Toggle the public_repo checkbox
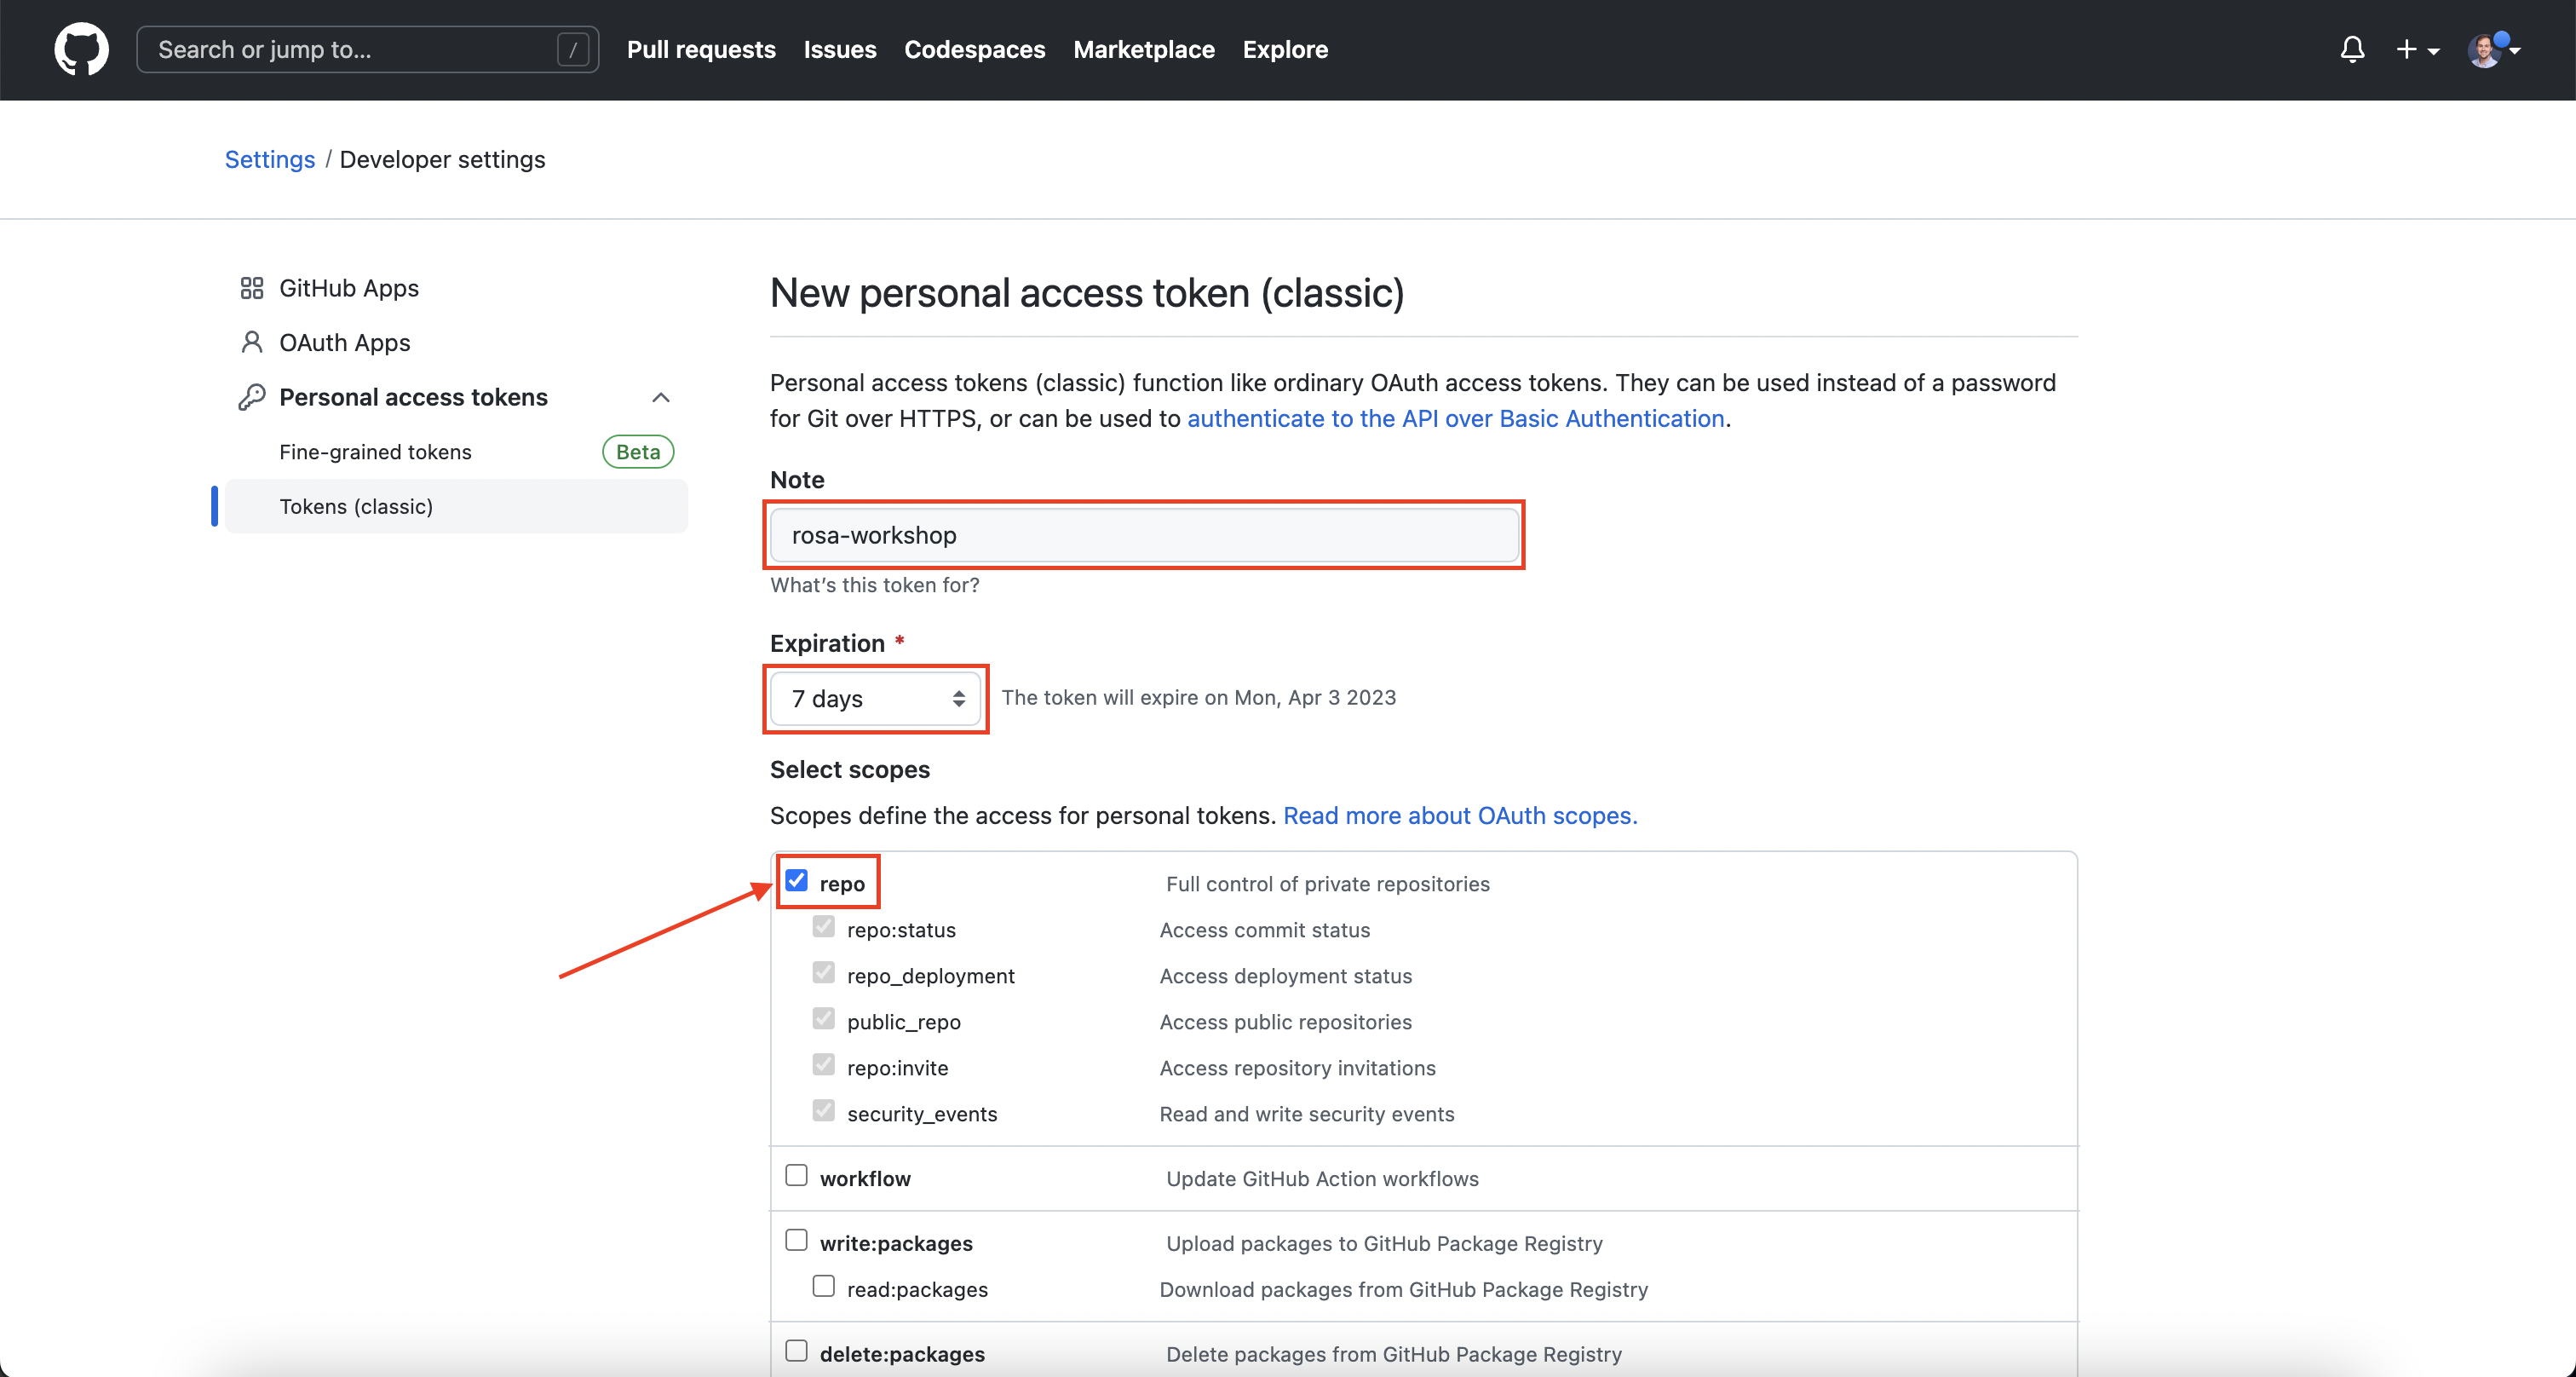 click(x=823, y=1019)
